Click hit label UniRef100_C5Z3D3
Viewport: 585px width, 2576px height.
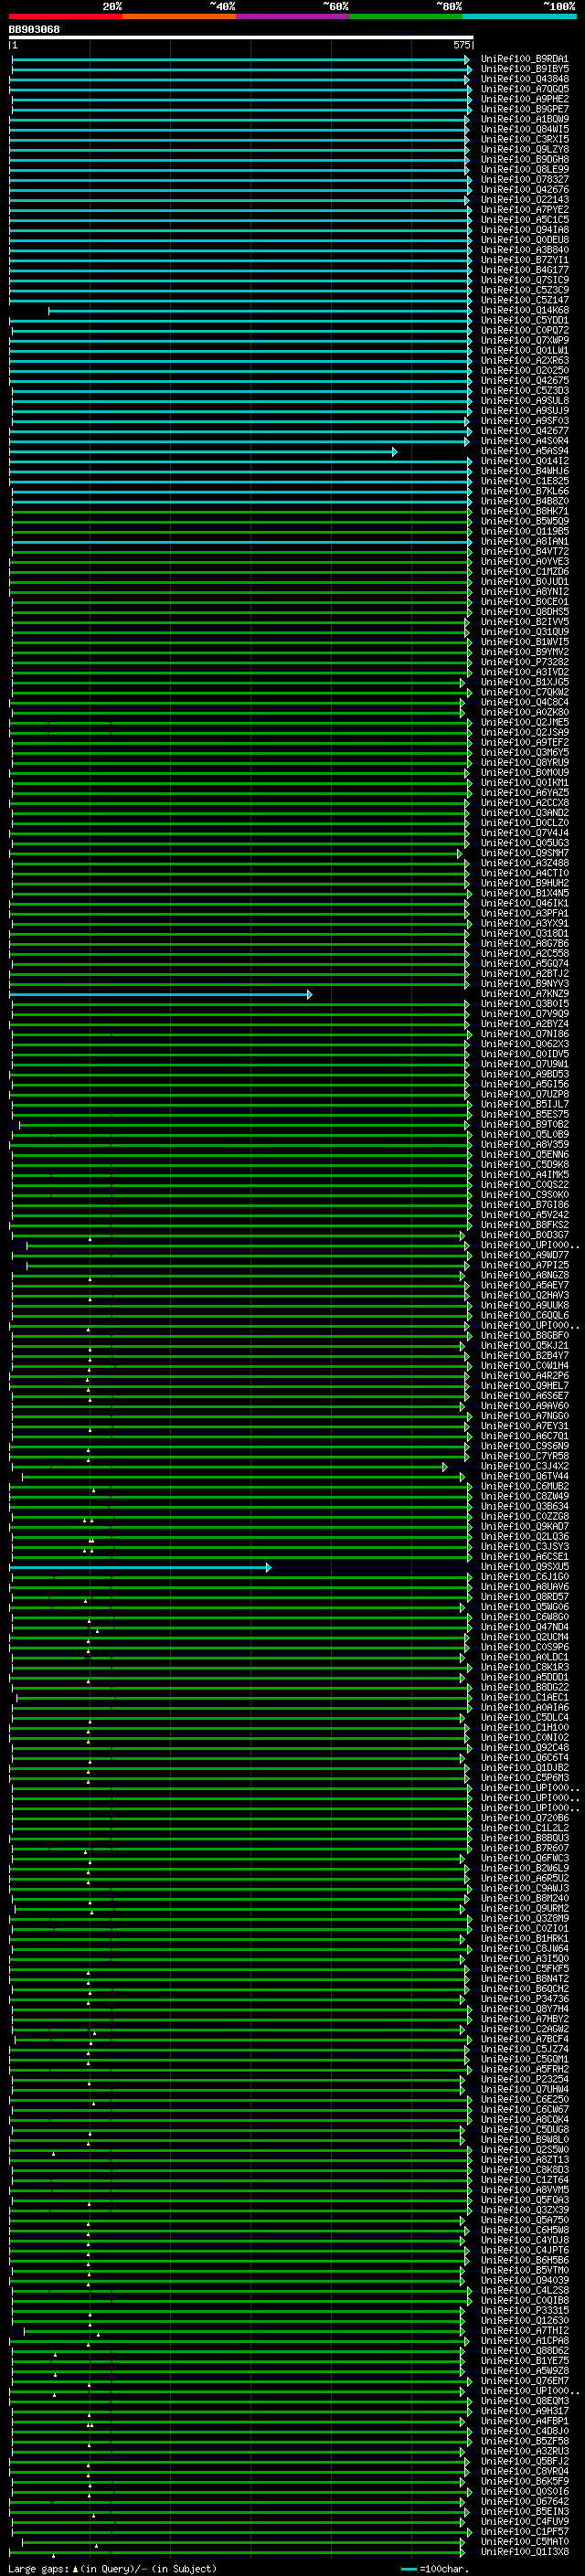tap(524, 391)
